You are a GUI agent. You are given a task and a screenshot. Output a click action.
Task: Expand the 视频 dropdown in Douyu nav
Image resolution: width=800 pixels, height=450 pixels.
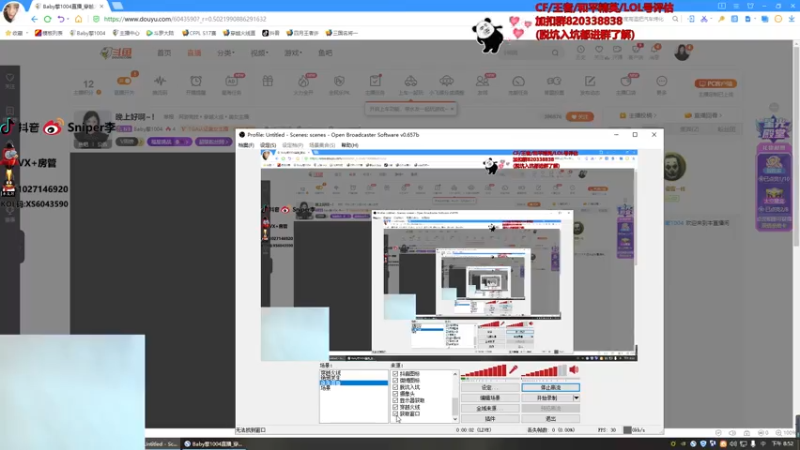(259, 53)
